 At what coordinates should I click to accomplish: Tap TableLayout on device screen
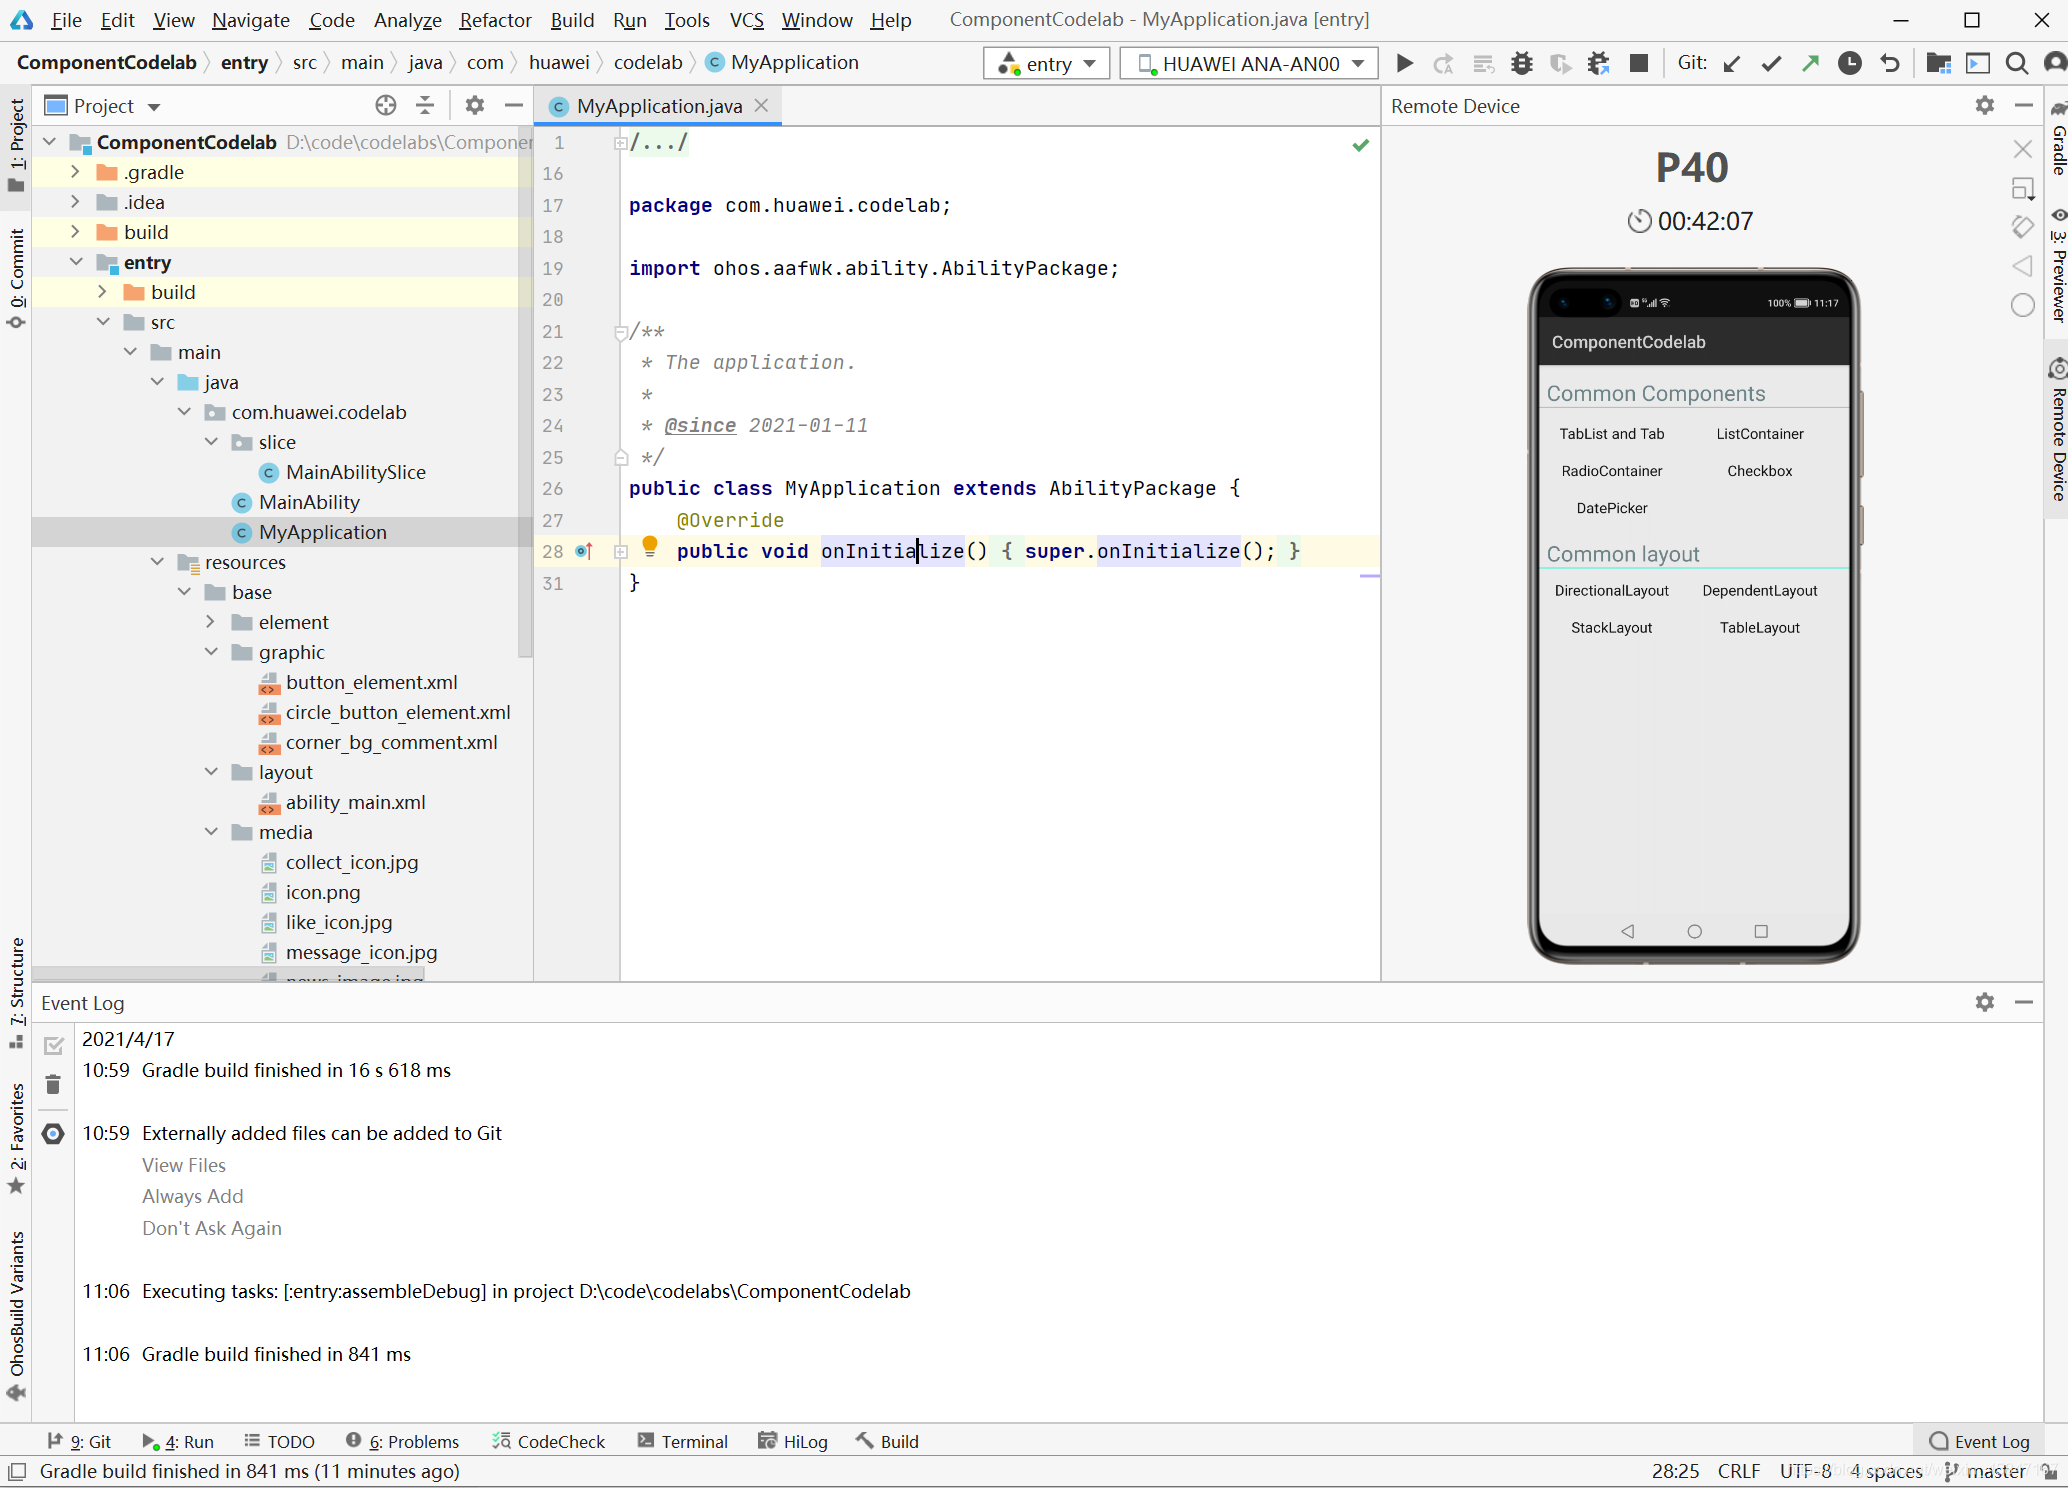pos(1760,628)
